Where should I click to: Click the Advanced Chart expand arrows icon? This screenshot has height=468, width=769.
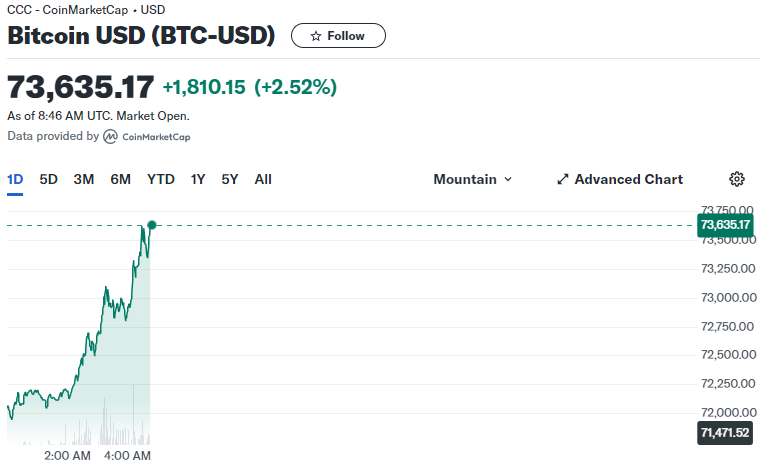tap(563, 180)
